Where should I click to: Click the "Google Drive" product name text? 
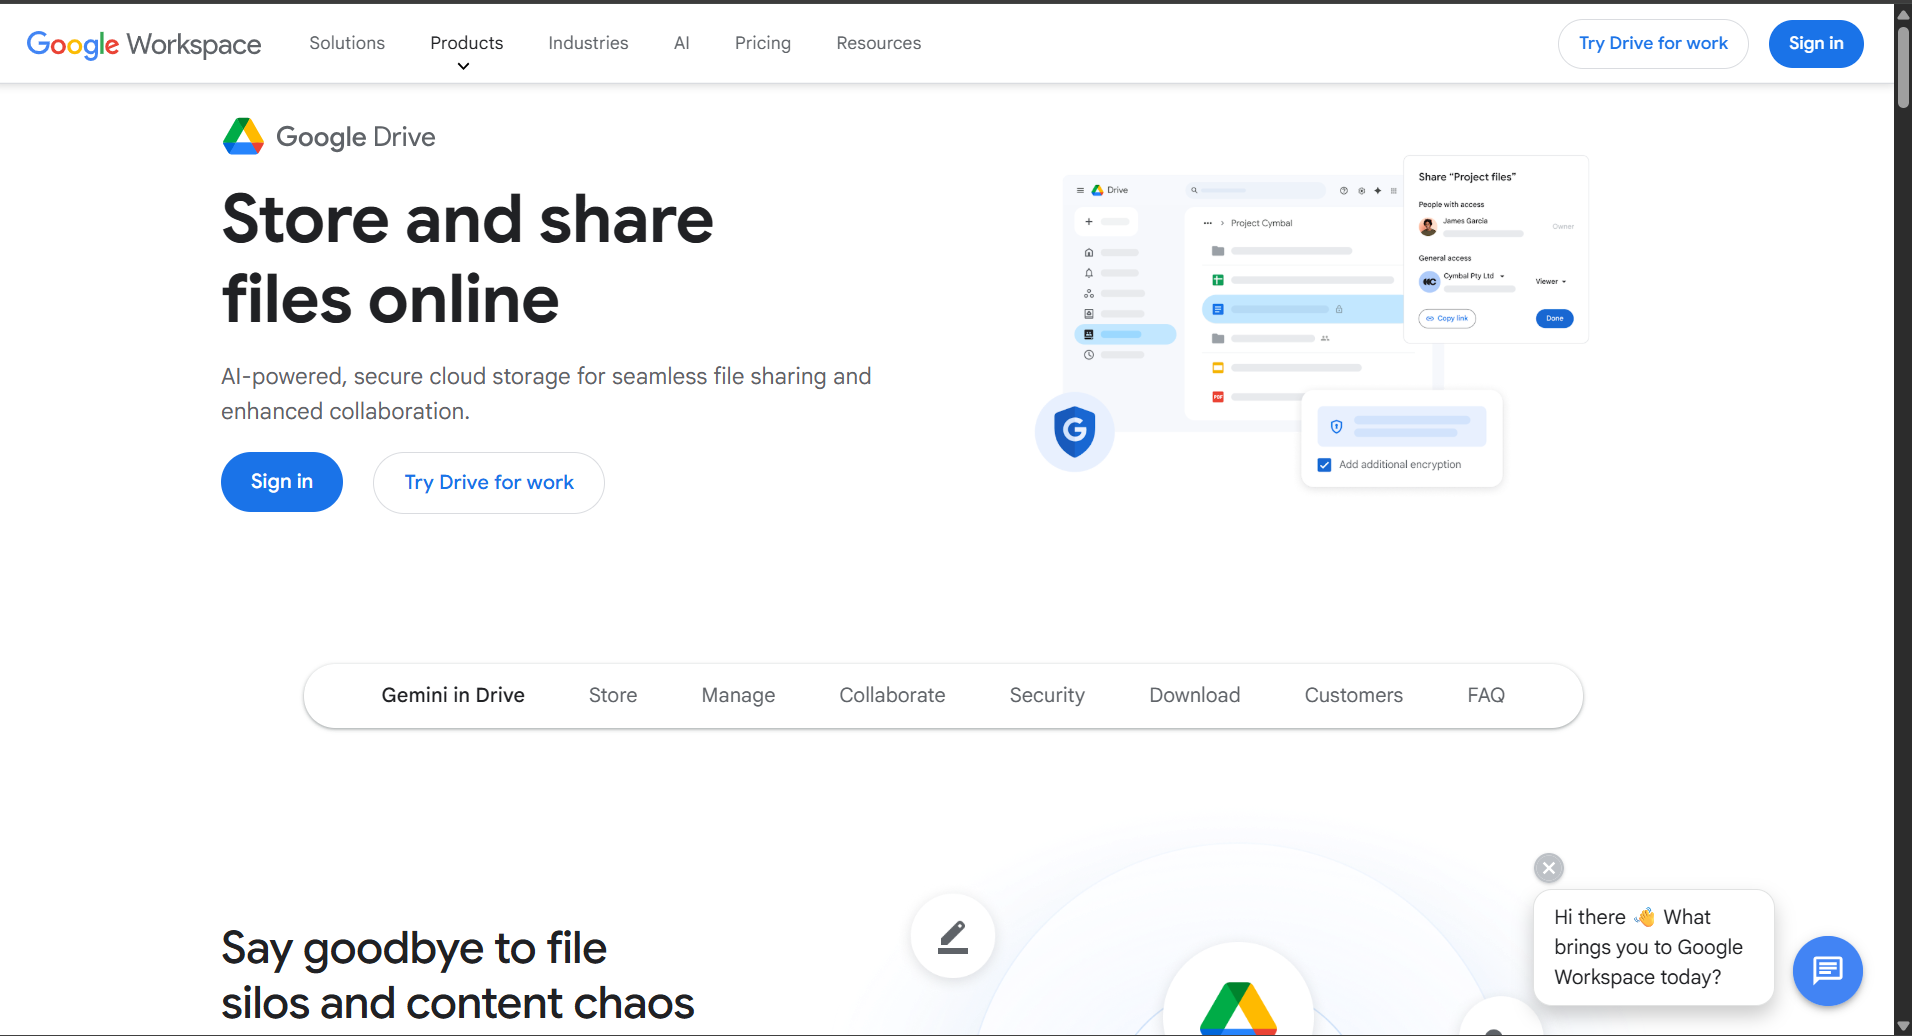pyautogui.click(x=356, y=137)
